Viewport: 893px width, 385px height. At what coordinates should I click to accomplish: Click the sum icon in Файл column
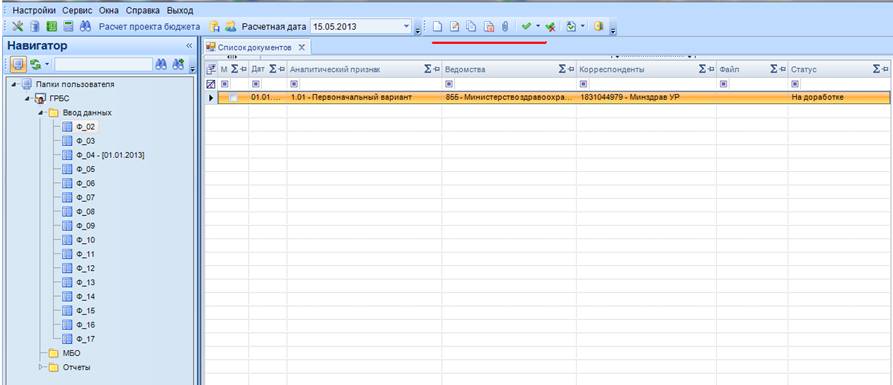(x=774, y=69)
